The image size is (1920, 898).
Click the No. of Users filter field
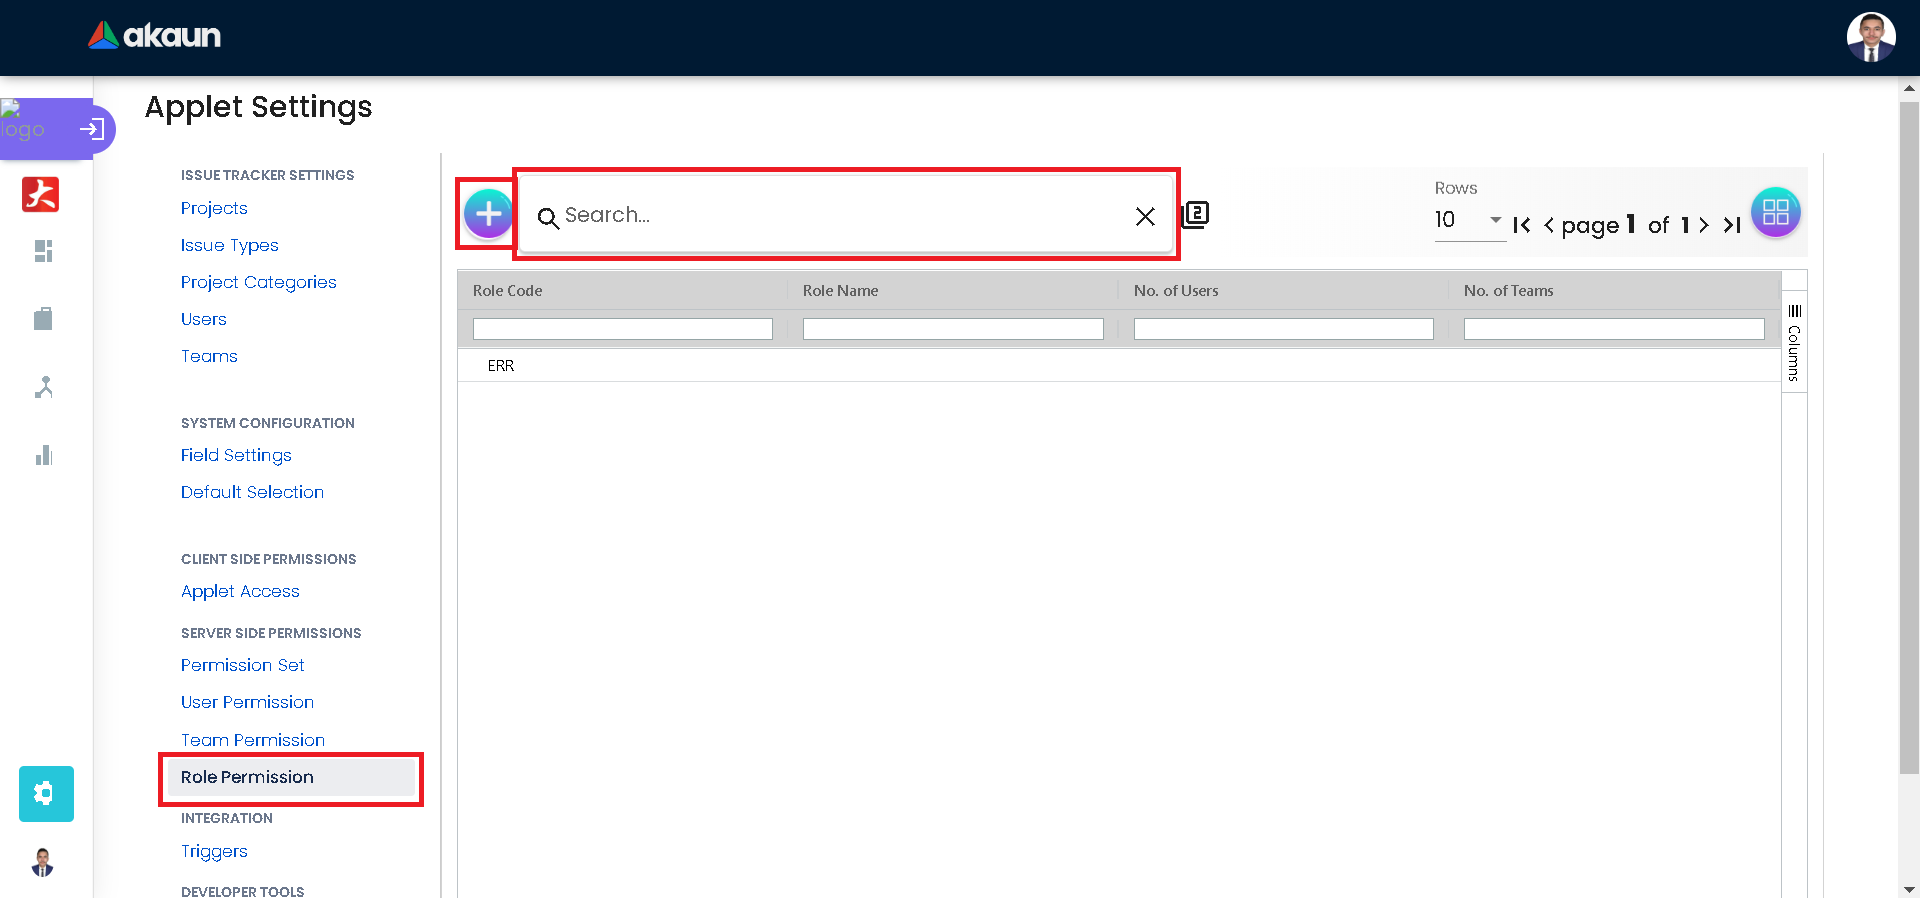pos(1284,329)
